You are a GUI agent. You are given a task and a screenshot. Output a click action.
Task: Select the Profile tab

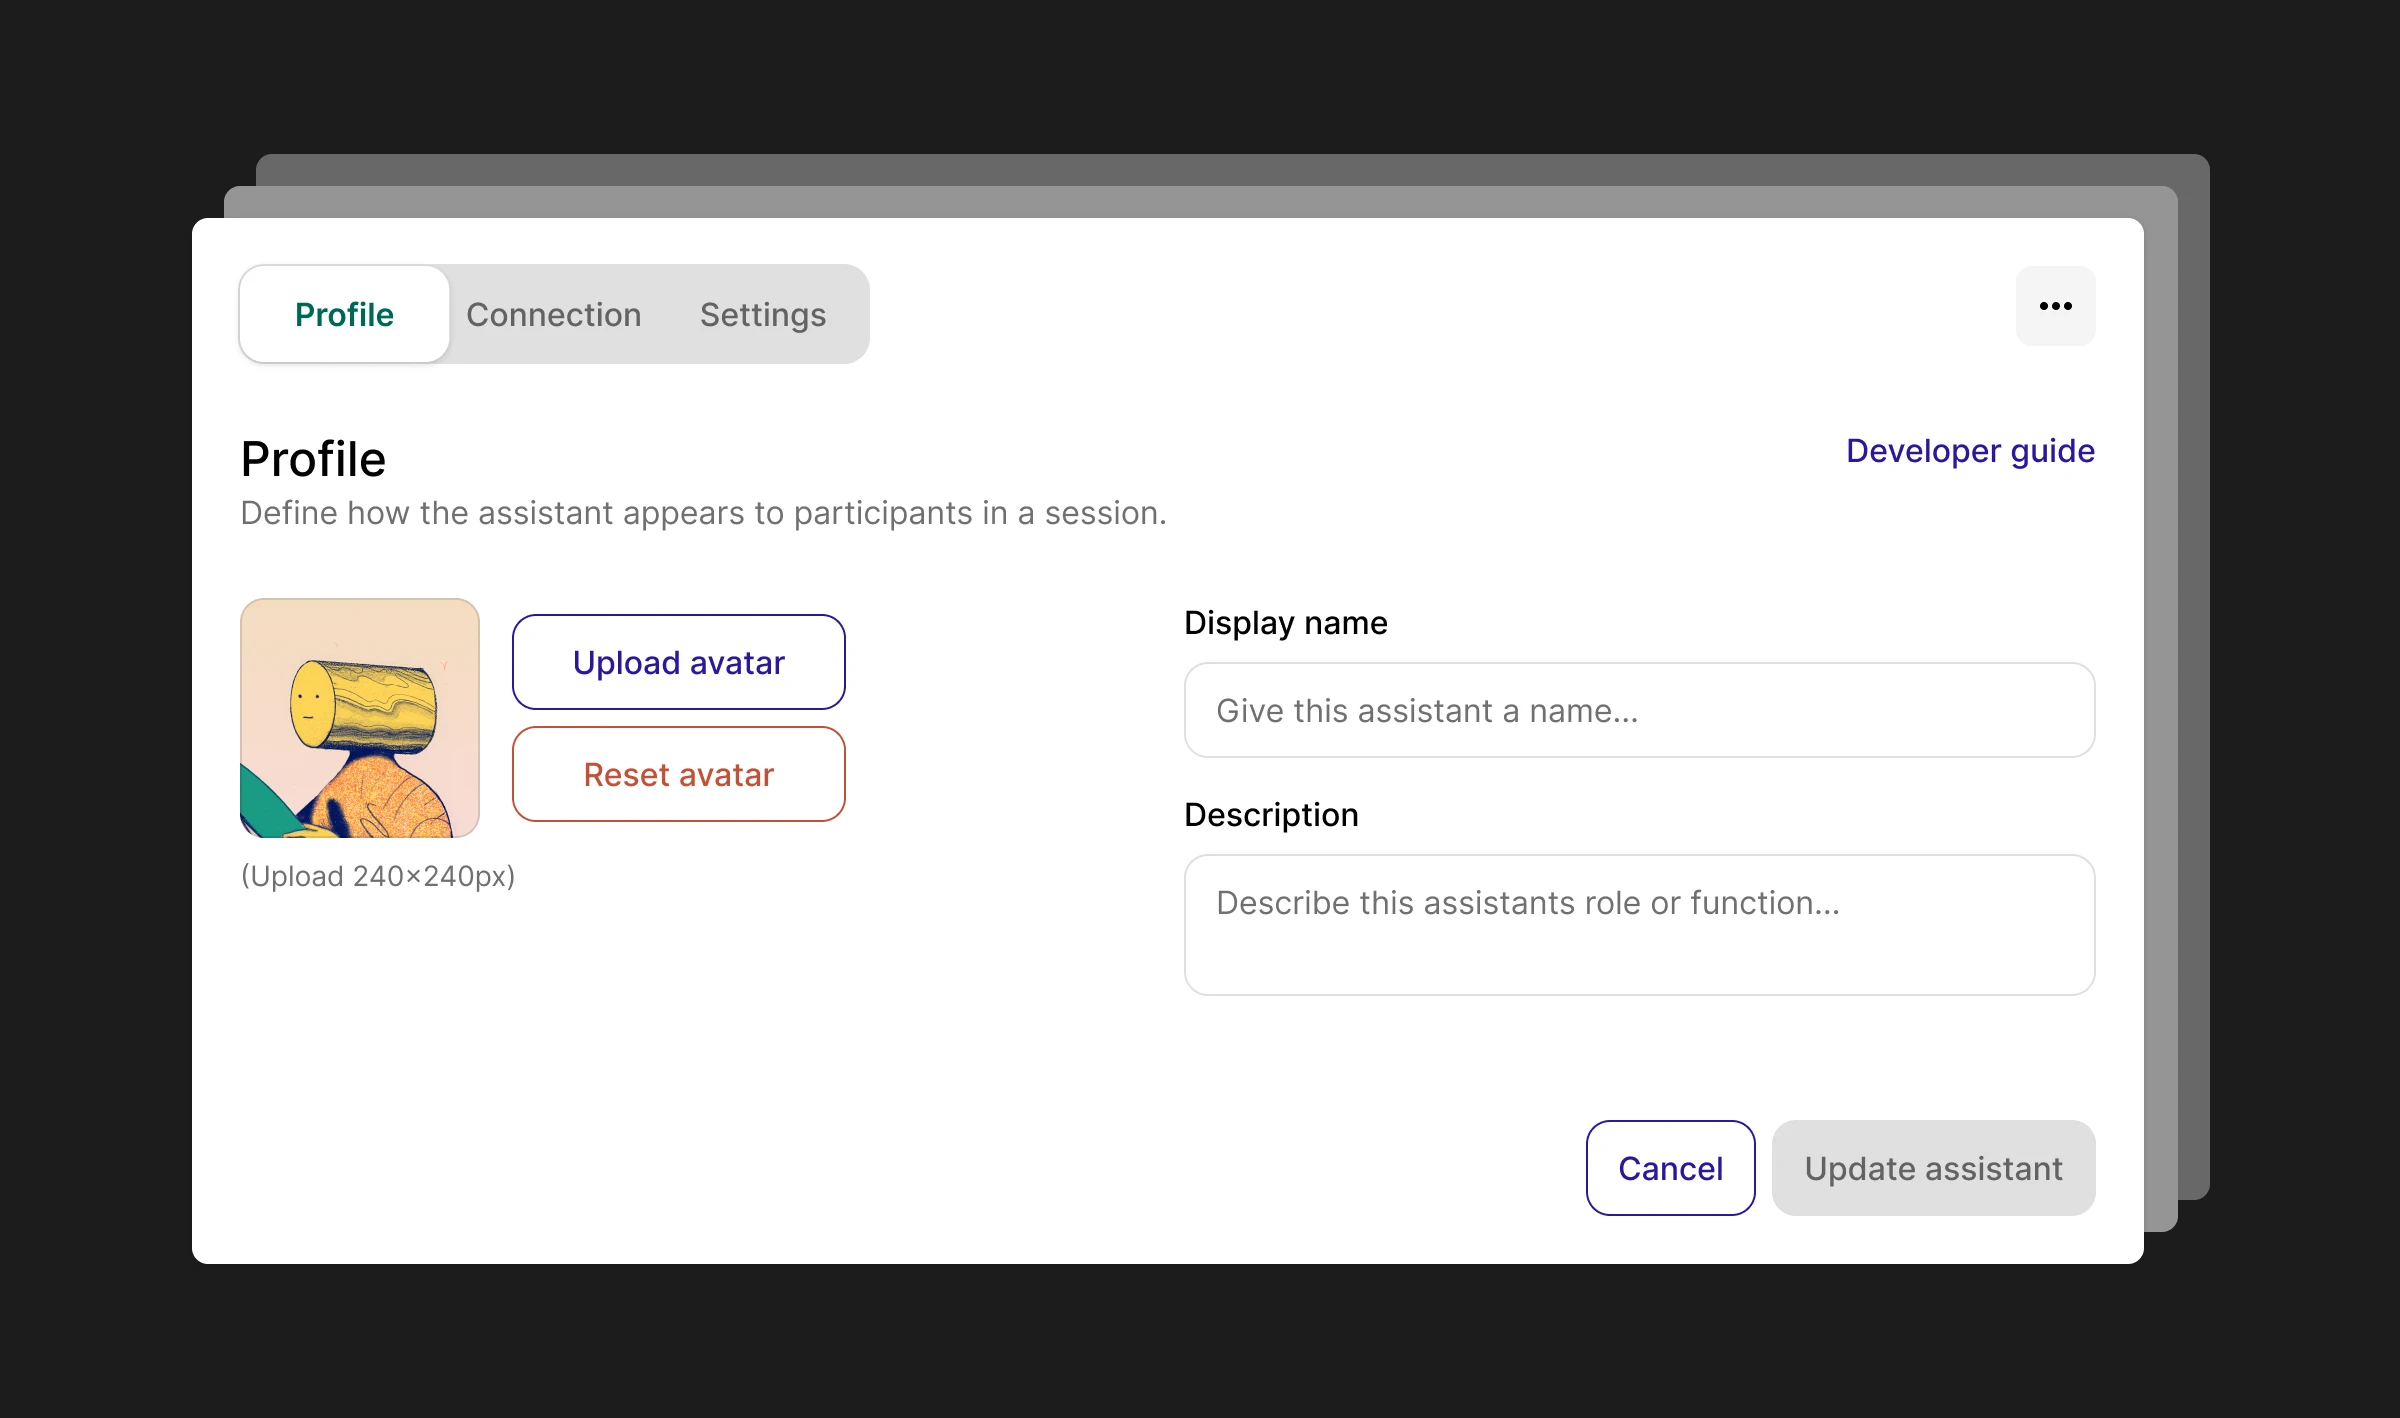pos(344,315)
